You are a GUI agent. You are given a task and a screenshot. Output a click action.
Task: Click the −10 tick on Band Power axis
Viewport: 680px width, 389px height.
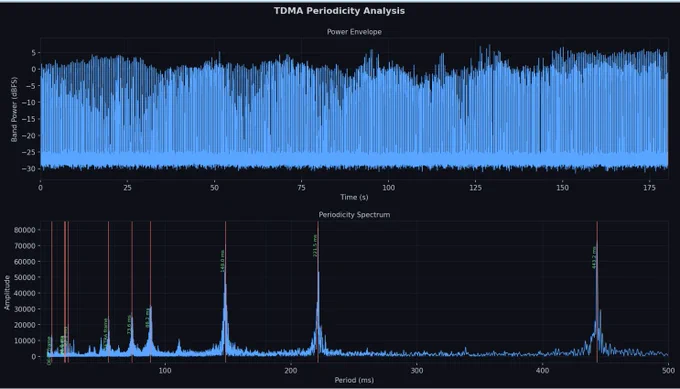click(28, 102)
